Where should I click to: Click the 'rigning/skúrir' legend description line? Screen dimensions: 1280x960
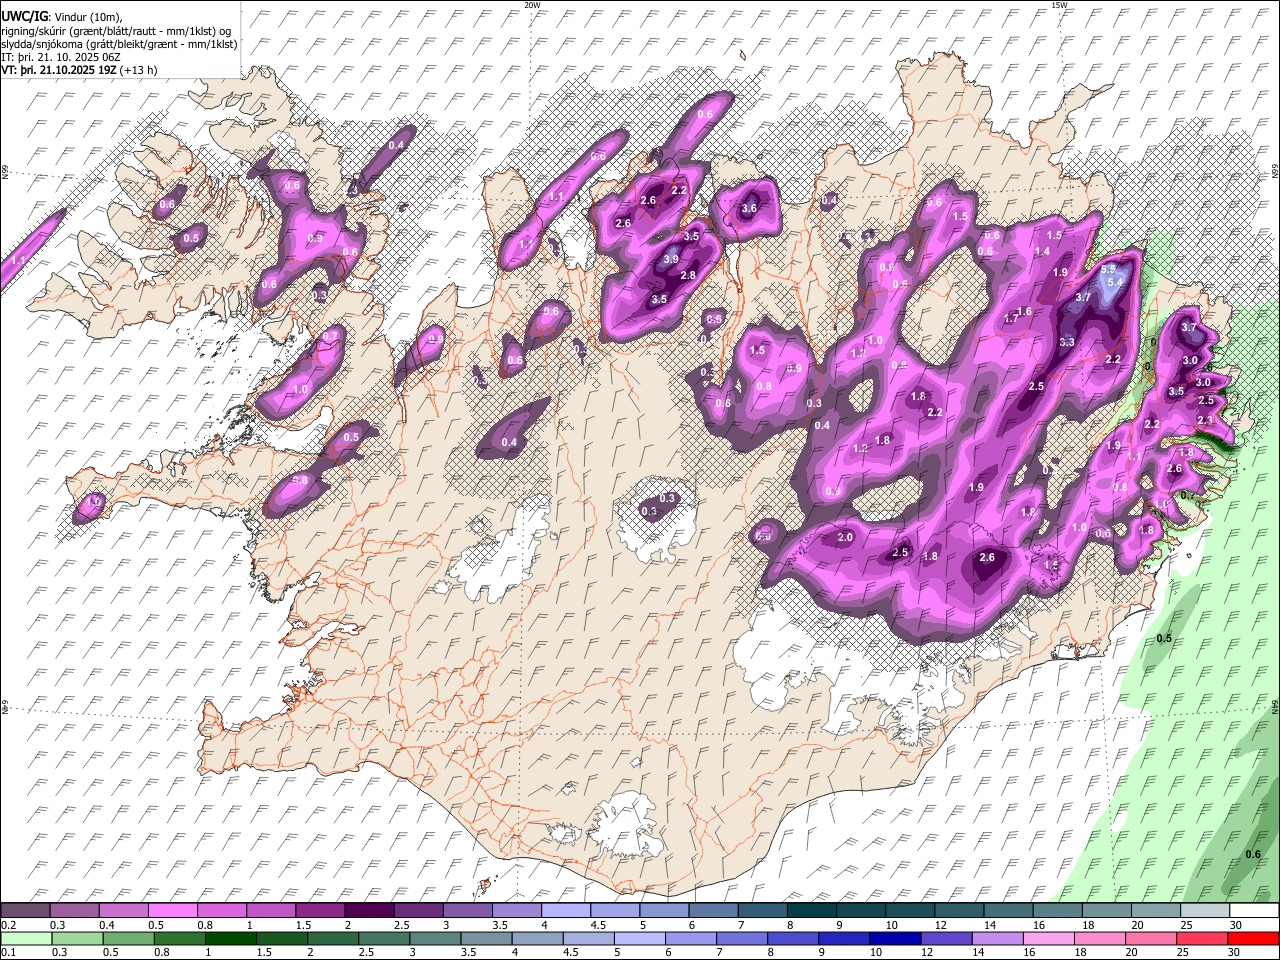click(x=115, y=31)
